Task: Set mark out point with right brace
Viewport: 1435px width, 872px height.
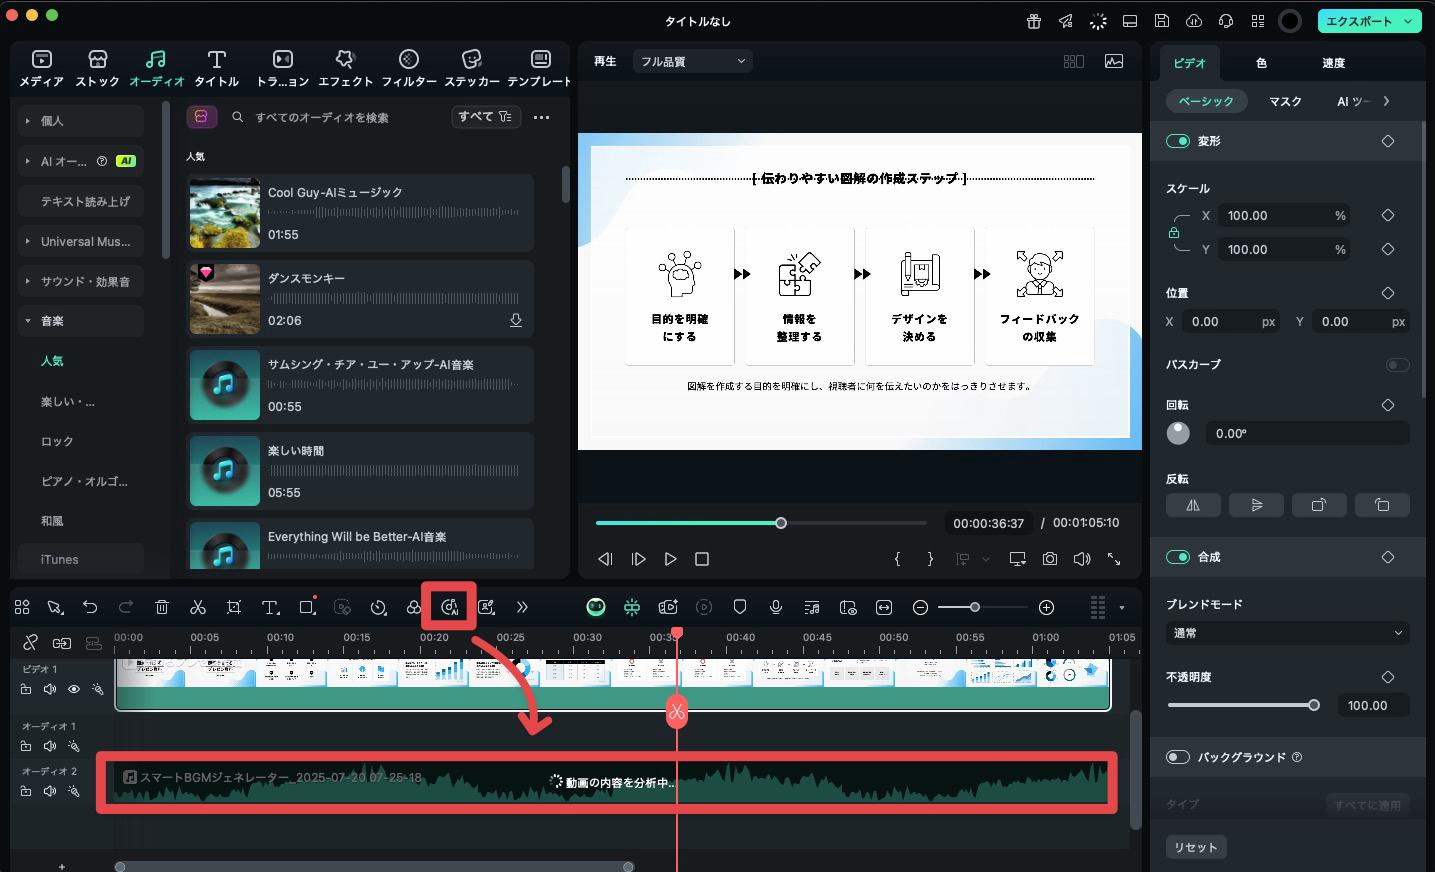Action: (x=930, y=559)
